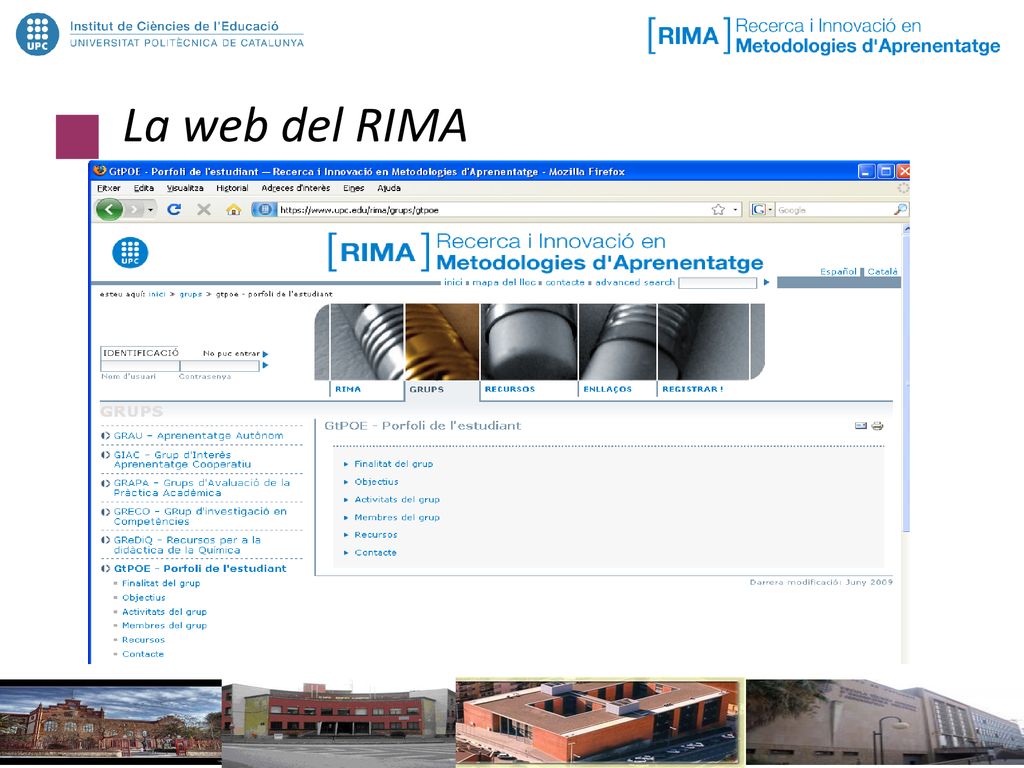
Task: Open the contacte link in top navigation
Action: 565,282
